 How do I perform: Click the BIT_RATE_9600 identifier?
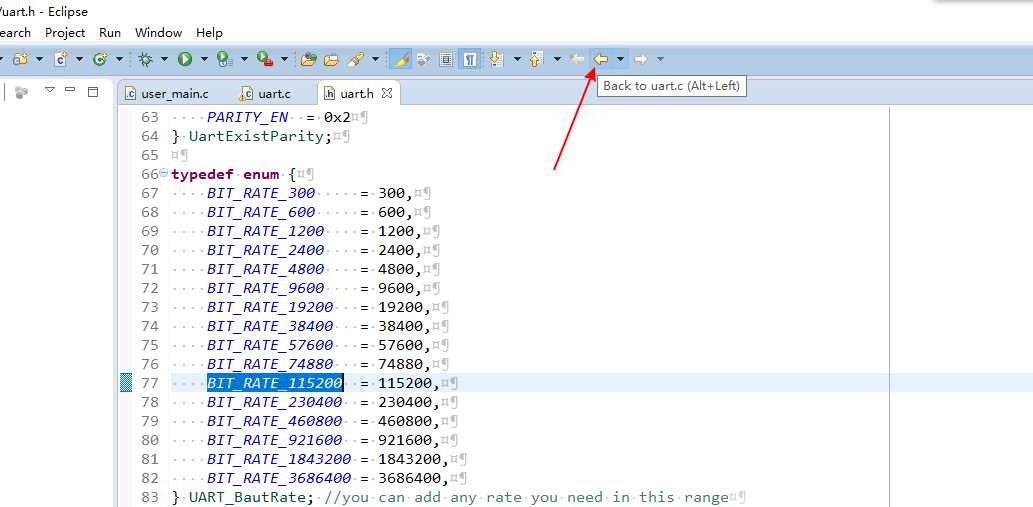pyautogui.click(x=265, y=288)
